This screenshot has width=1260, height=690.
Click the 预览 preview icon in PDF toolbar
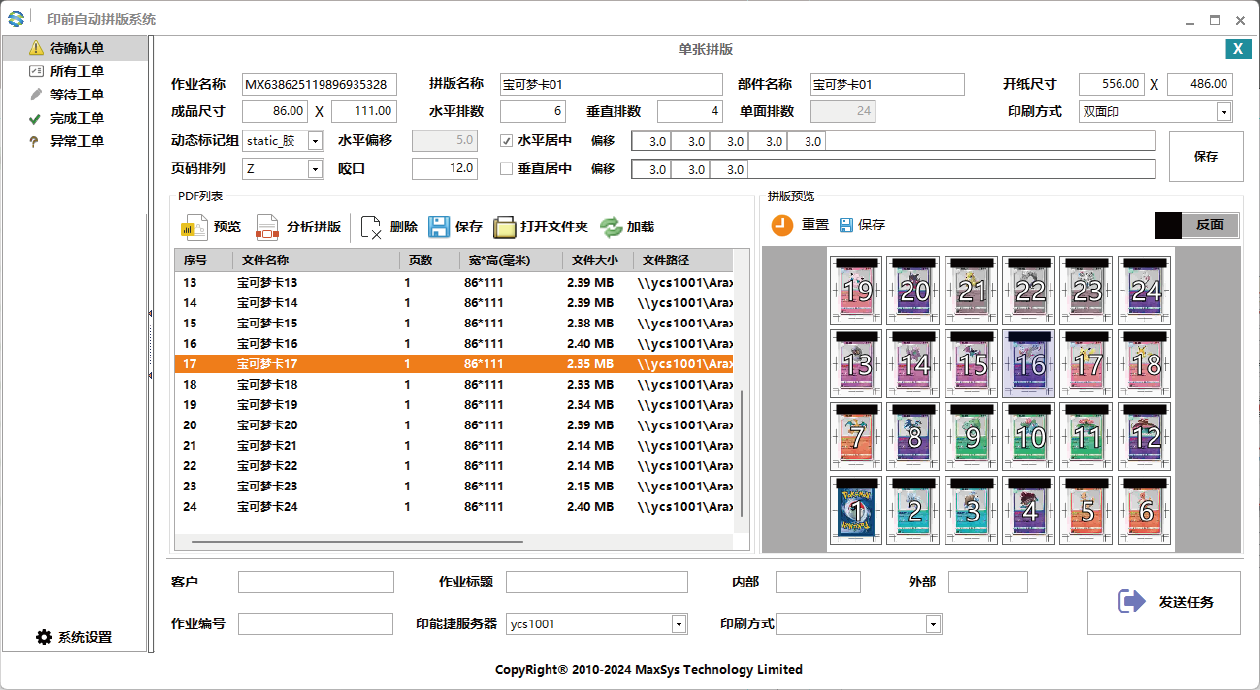point(194,227)
